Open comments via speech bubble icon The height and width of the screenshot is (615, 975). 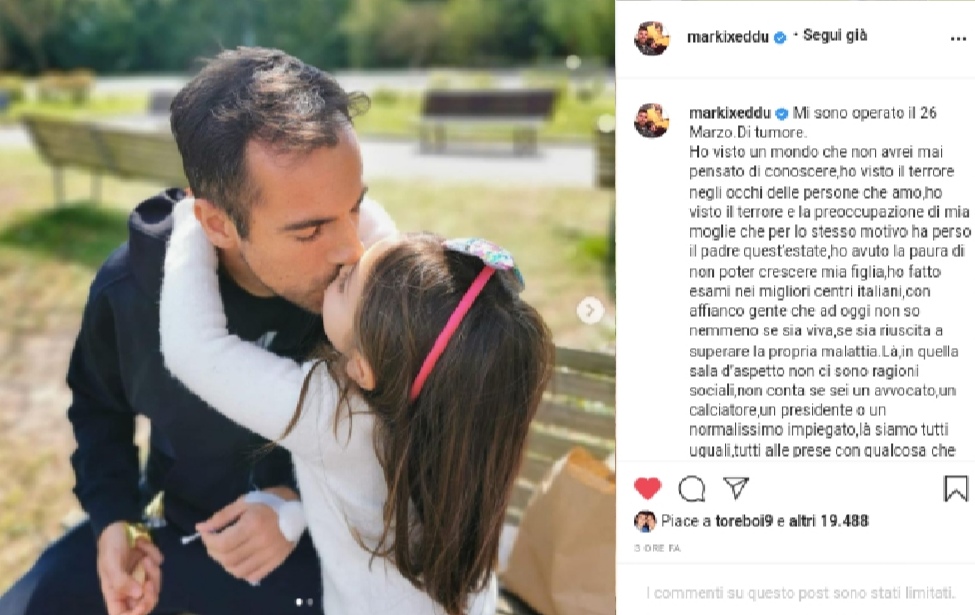click(x=691, y=489)
